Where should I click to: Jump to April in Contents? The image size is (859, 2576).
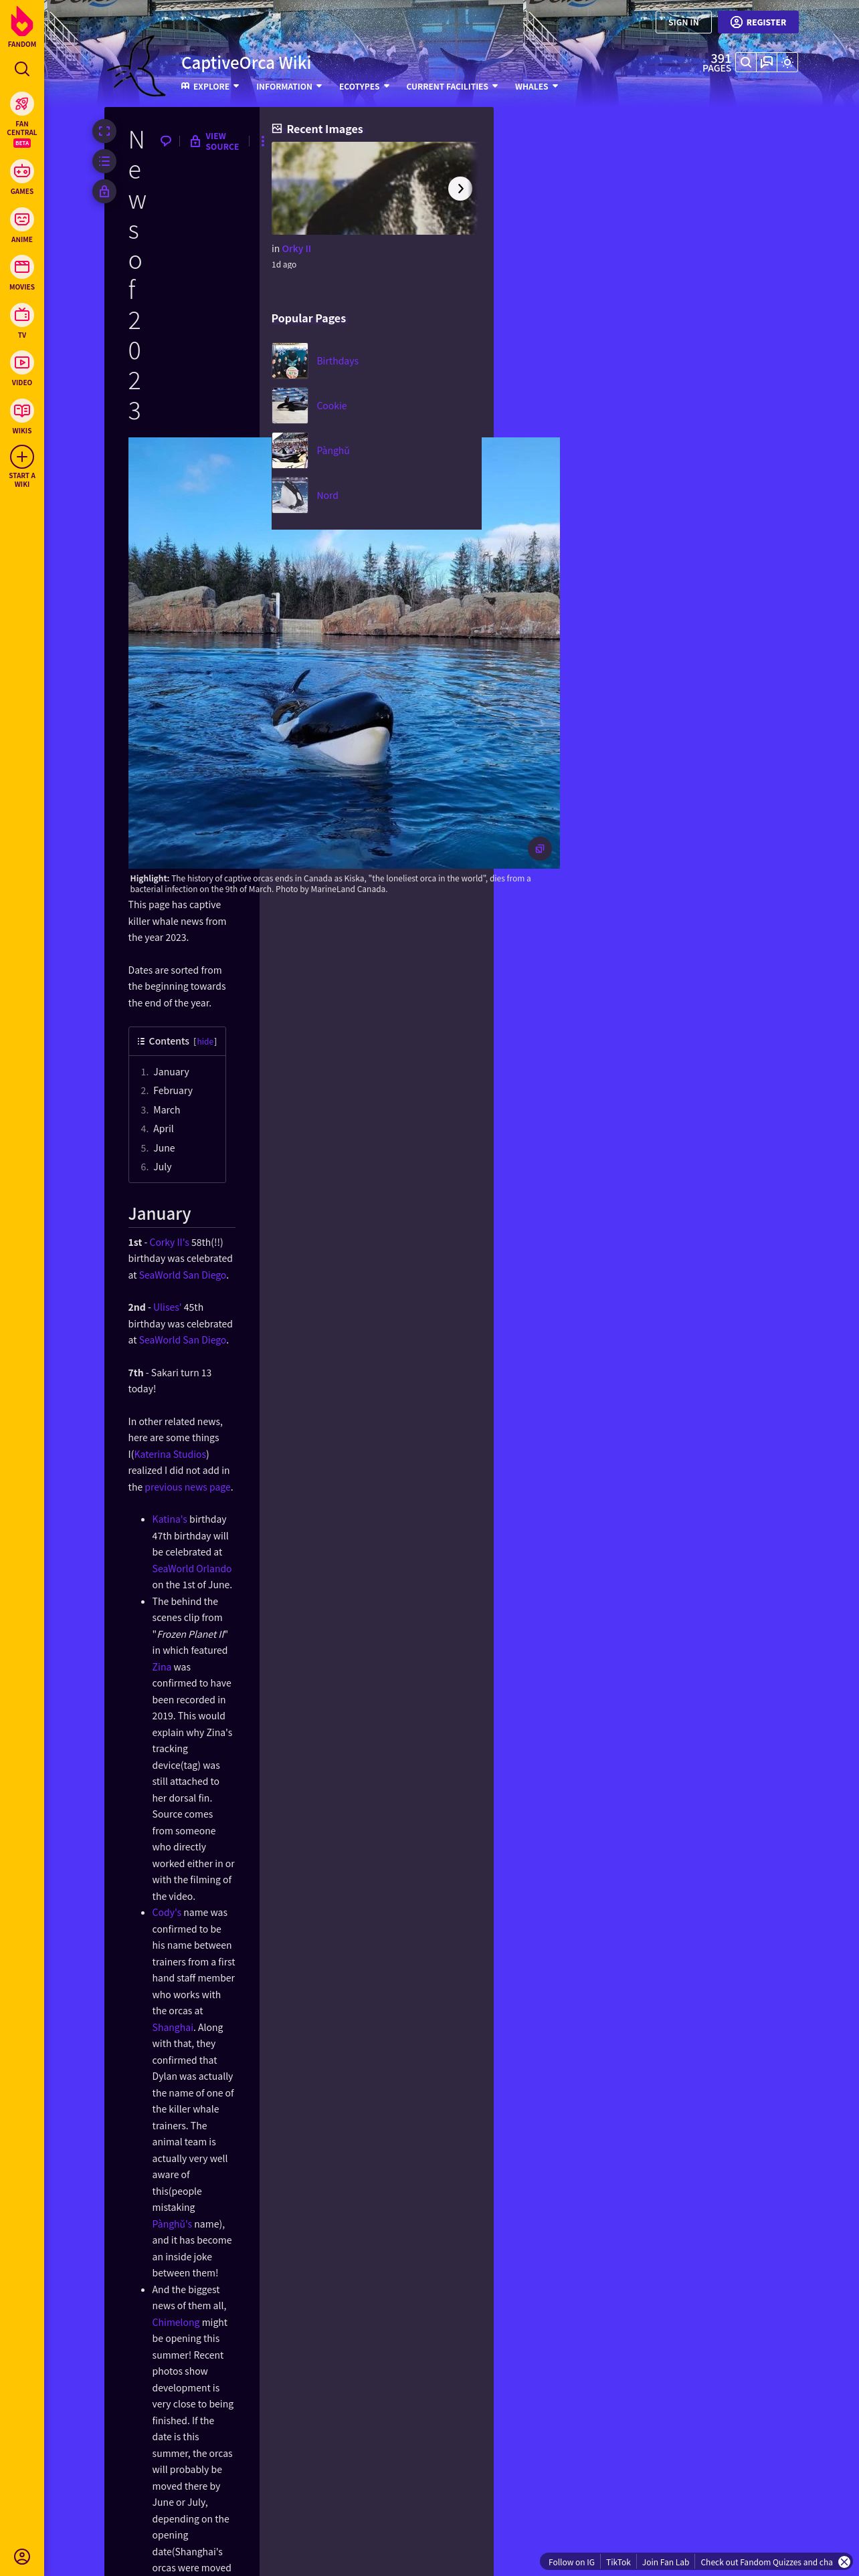point(163,1129)
